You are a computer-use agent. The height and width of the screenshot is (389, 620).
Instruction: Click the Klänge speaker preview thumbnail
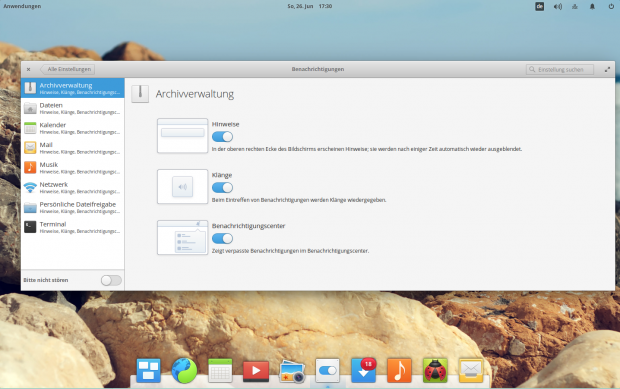pyautogui.click(x=182, y=187)
